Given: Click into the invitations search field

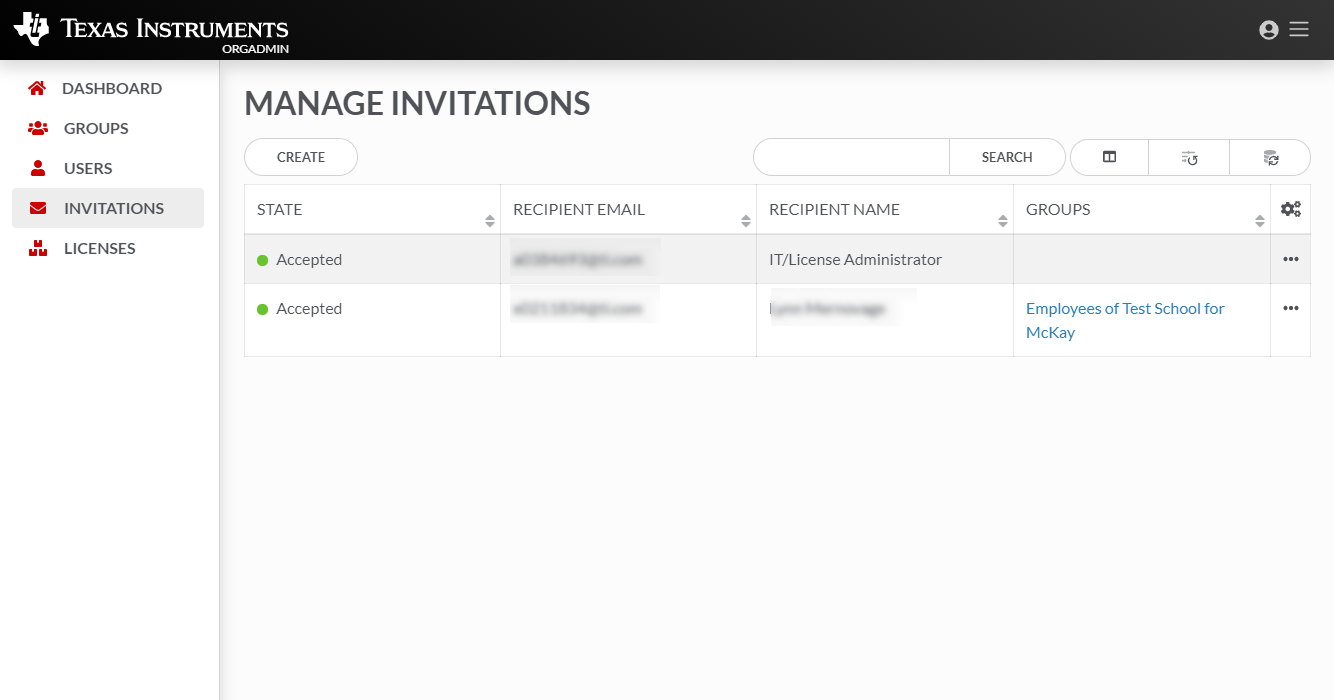Looking at the screenshot, I should [x=851, y=157].
